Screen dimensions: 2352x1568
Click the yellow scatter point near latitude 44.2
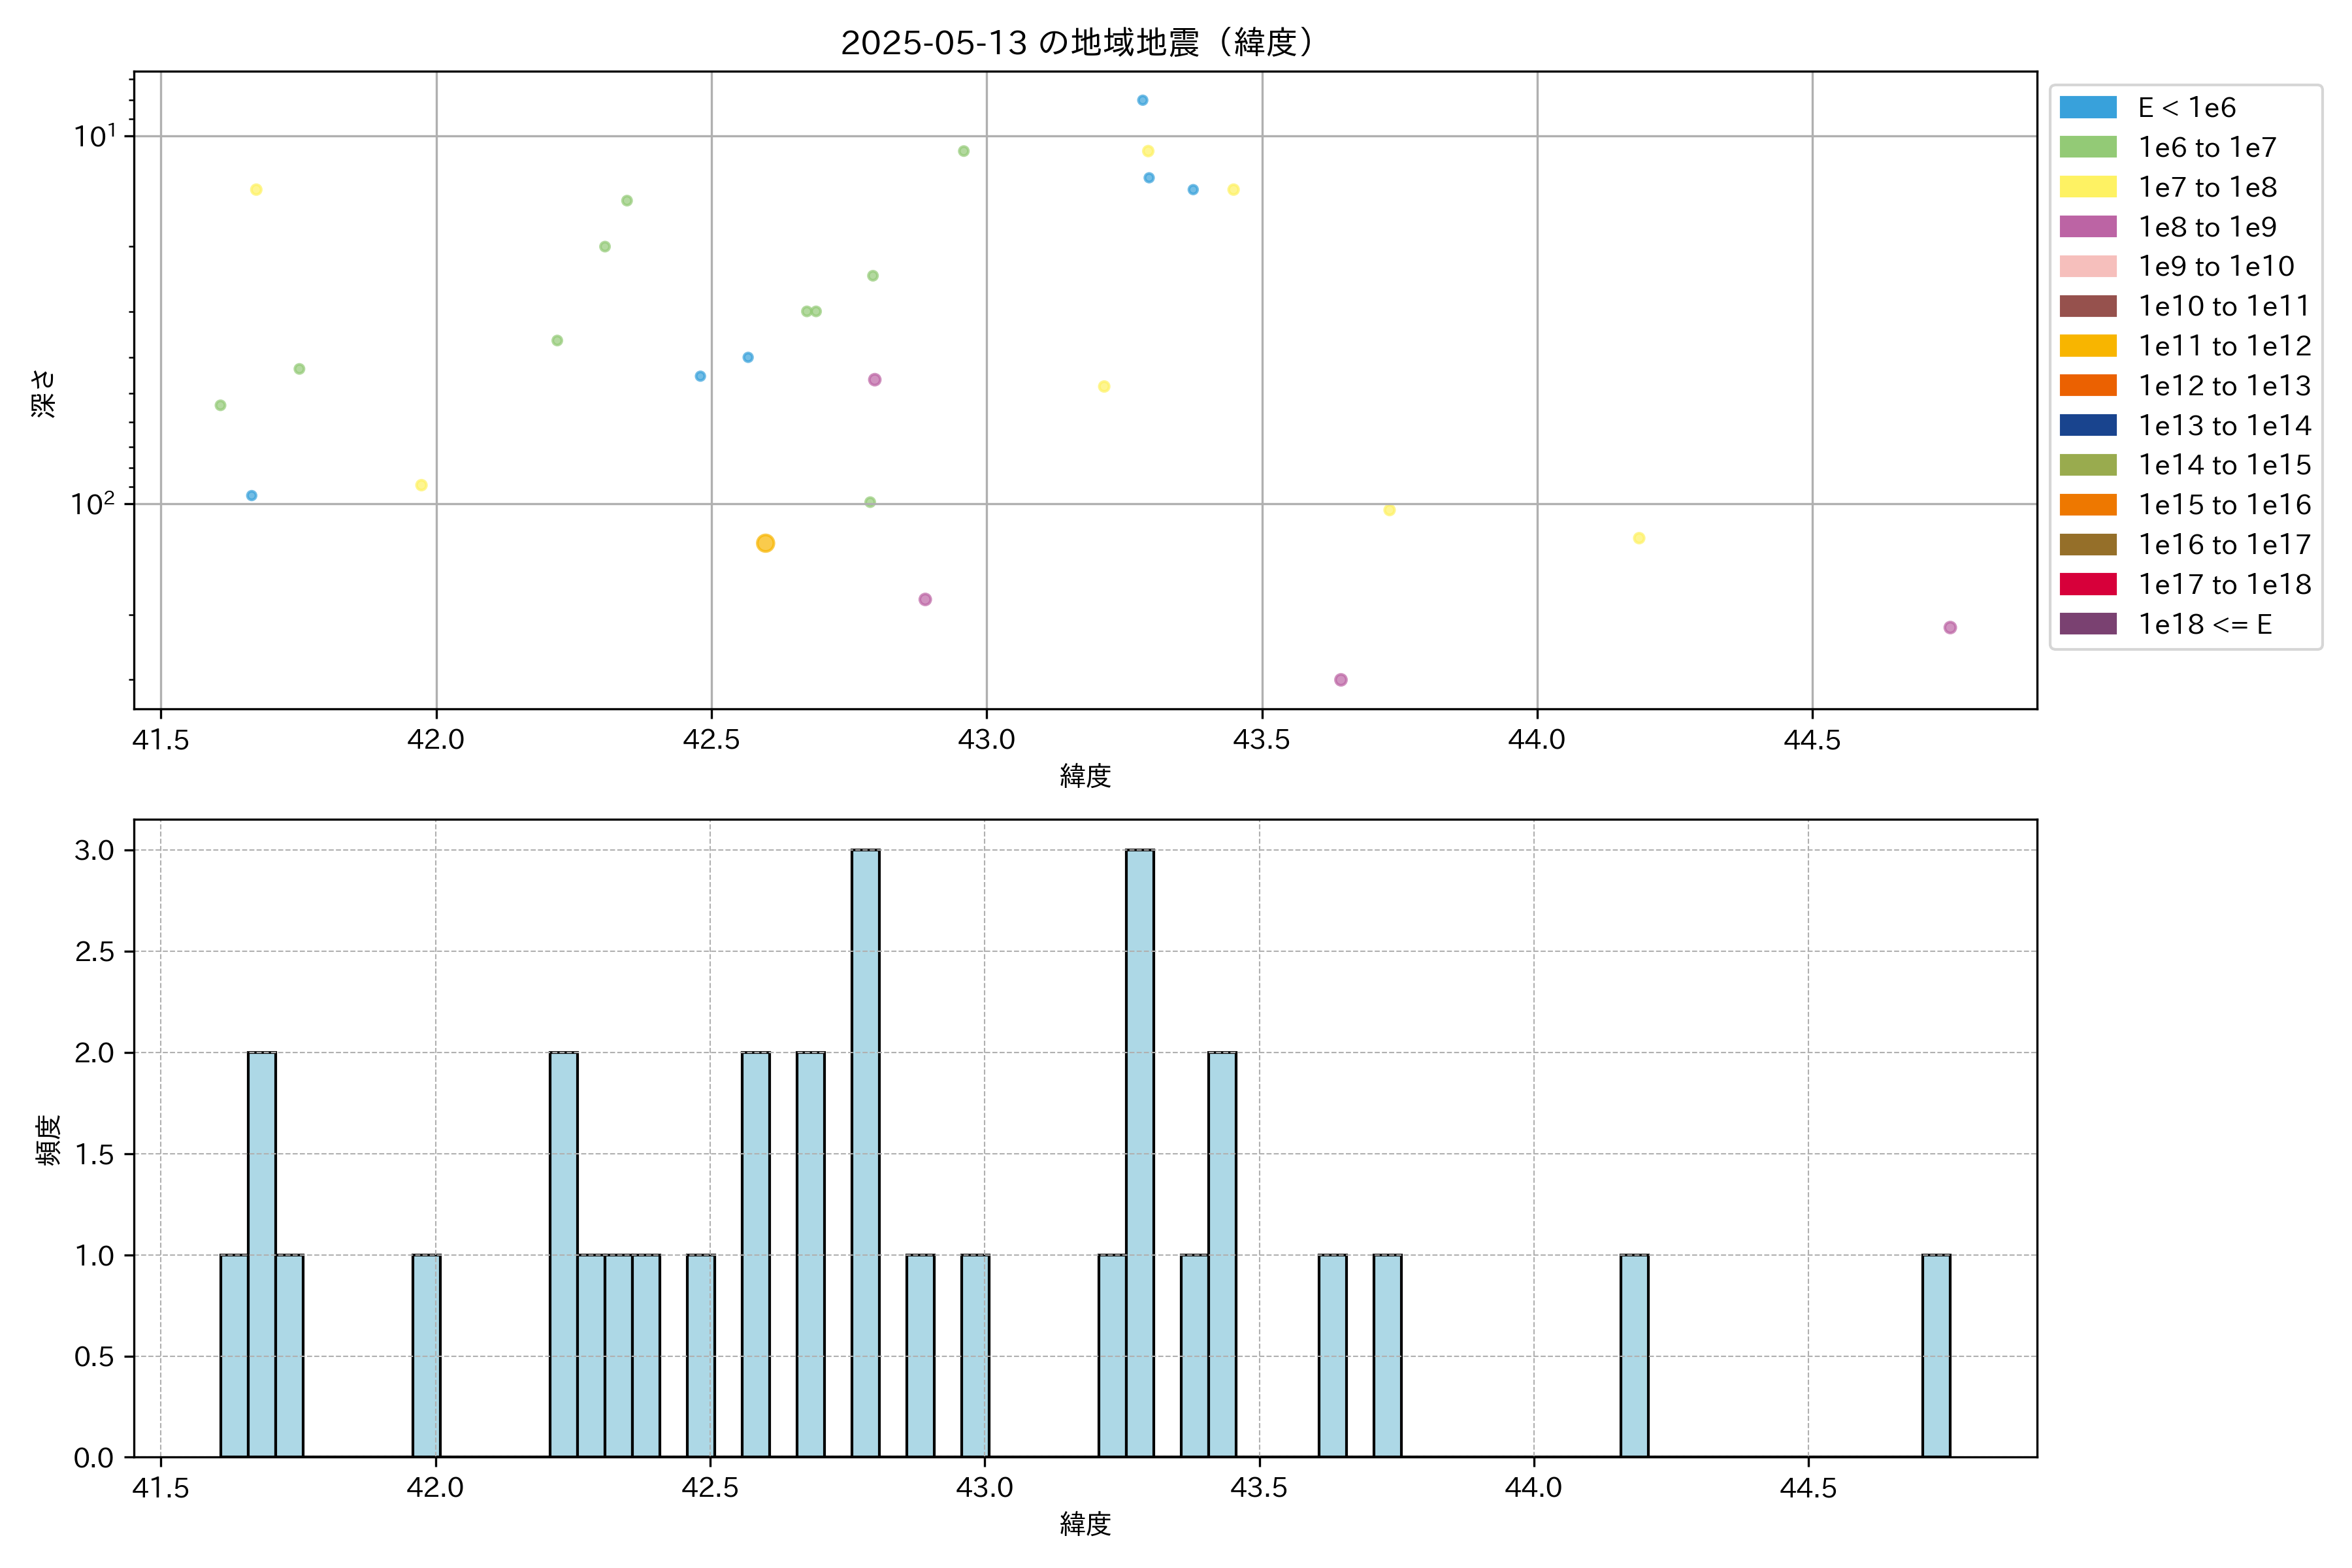pyautogui.click(x=1639, y=538)
